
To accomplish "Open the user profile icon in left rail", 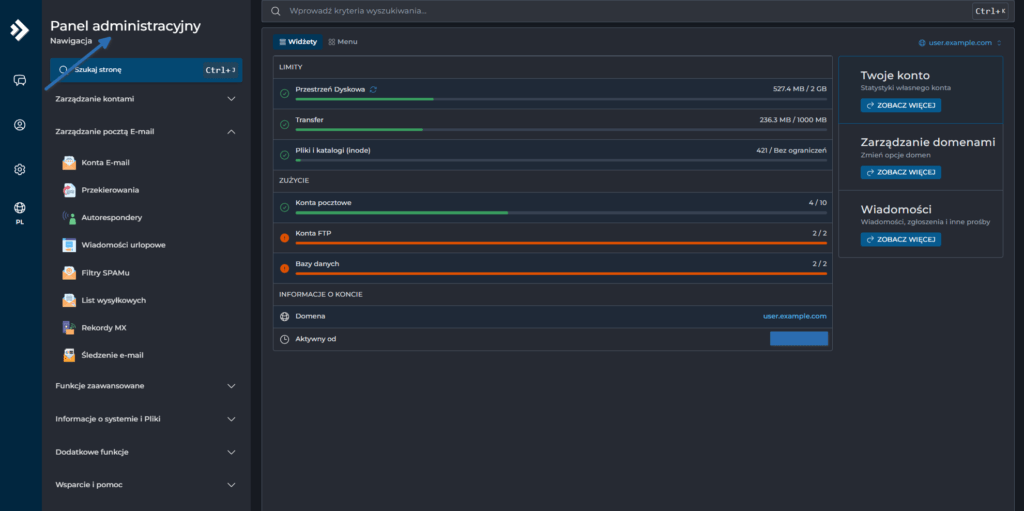I will coord(19,125).
